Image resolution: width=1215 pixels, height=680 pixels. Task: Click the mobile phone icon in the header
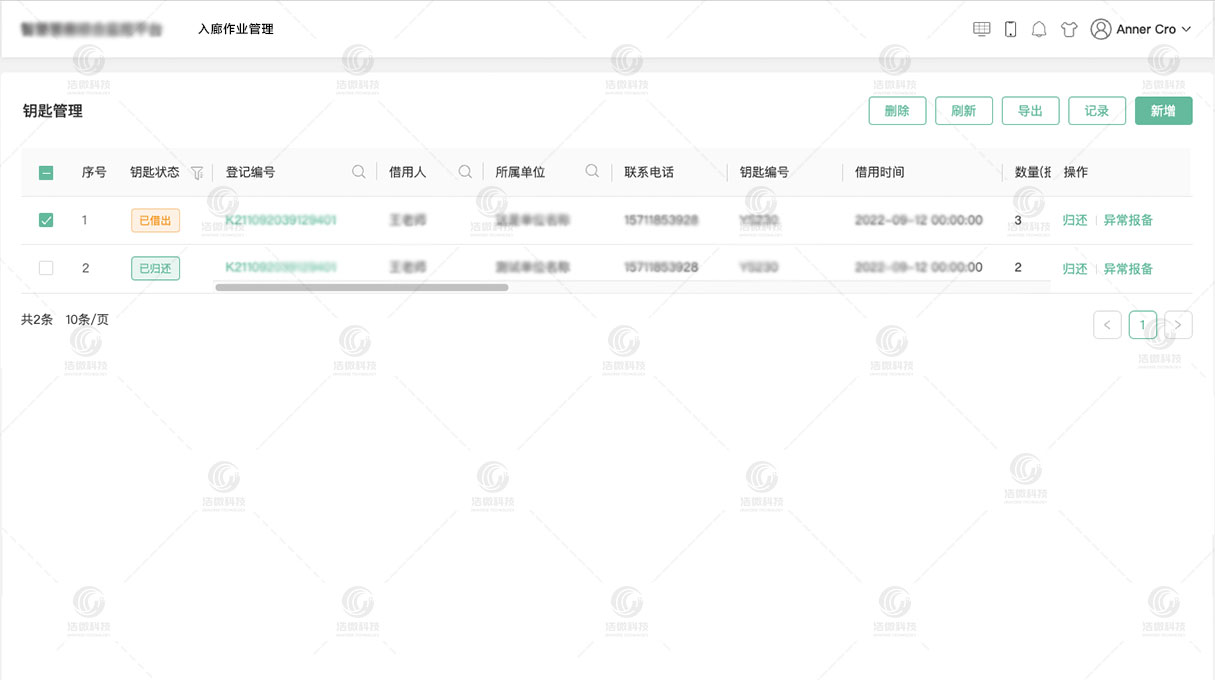(x=1008, y=29)
